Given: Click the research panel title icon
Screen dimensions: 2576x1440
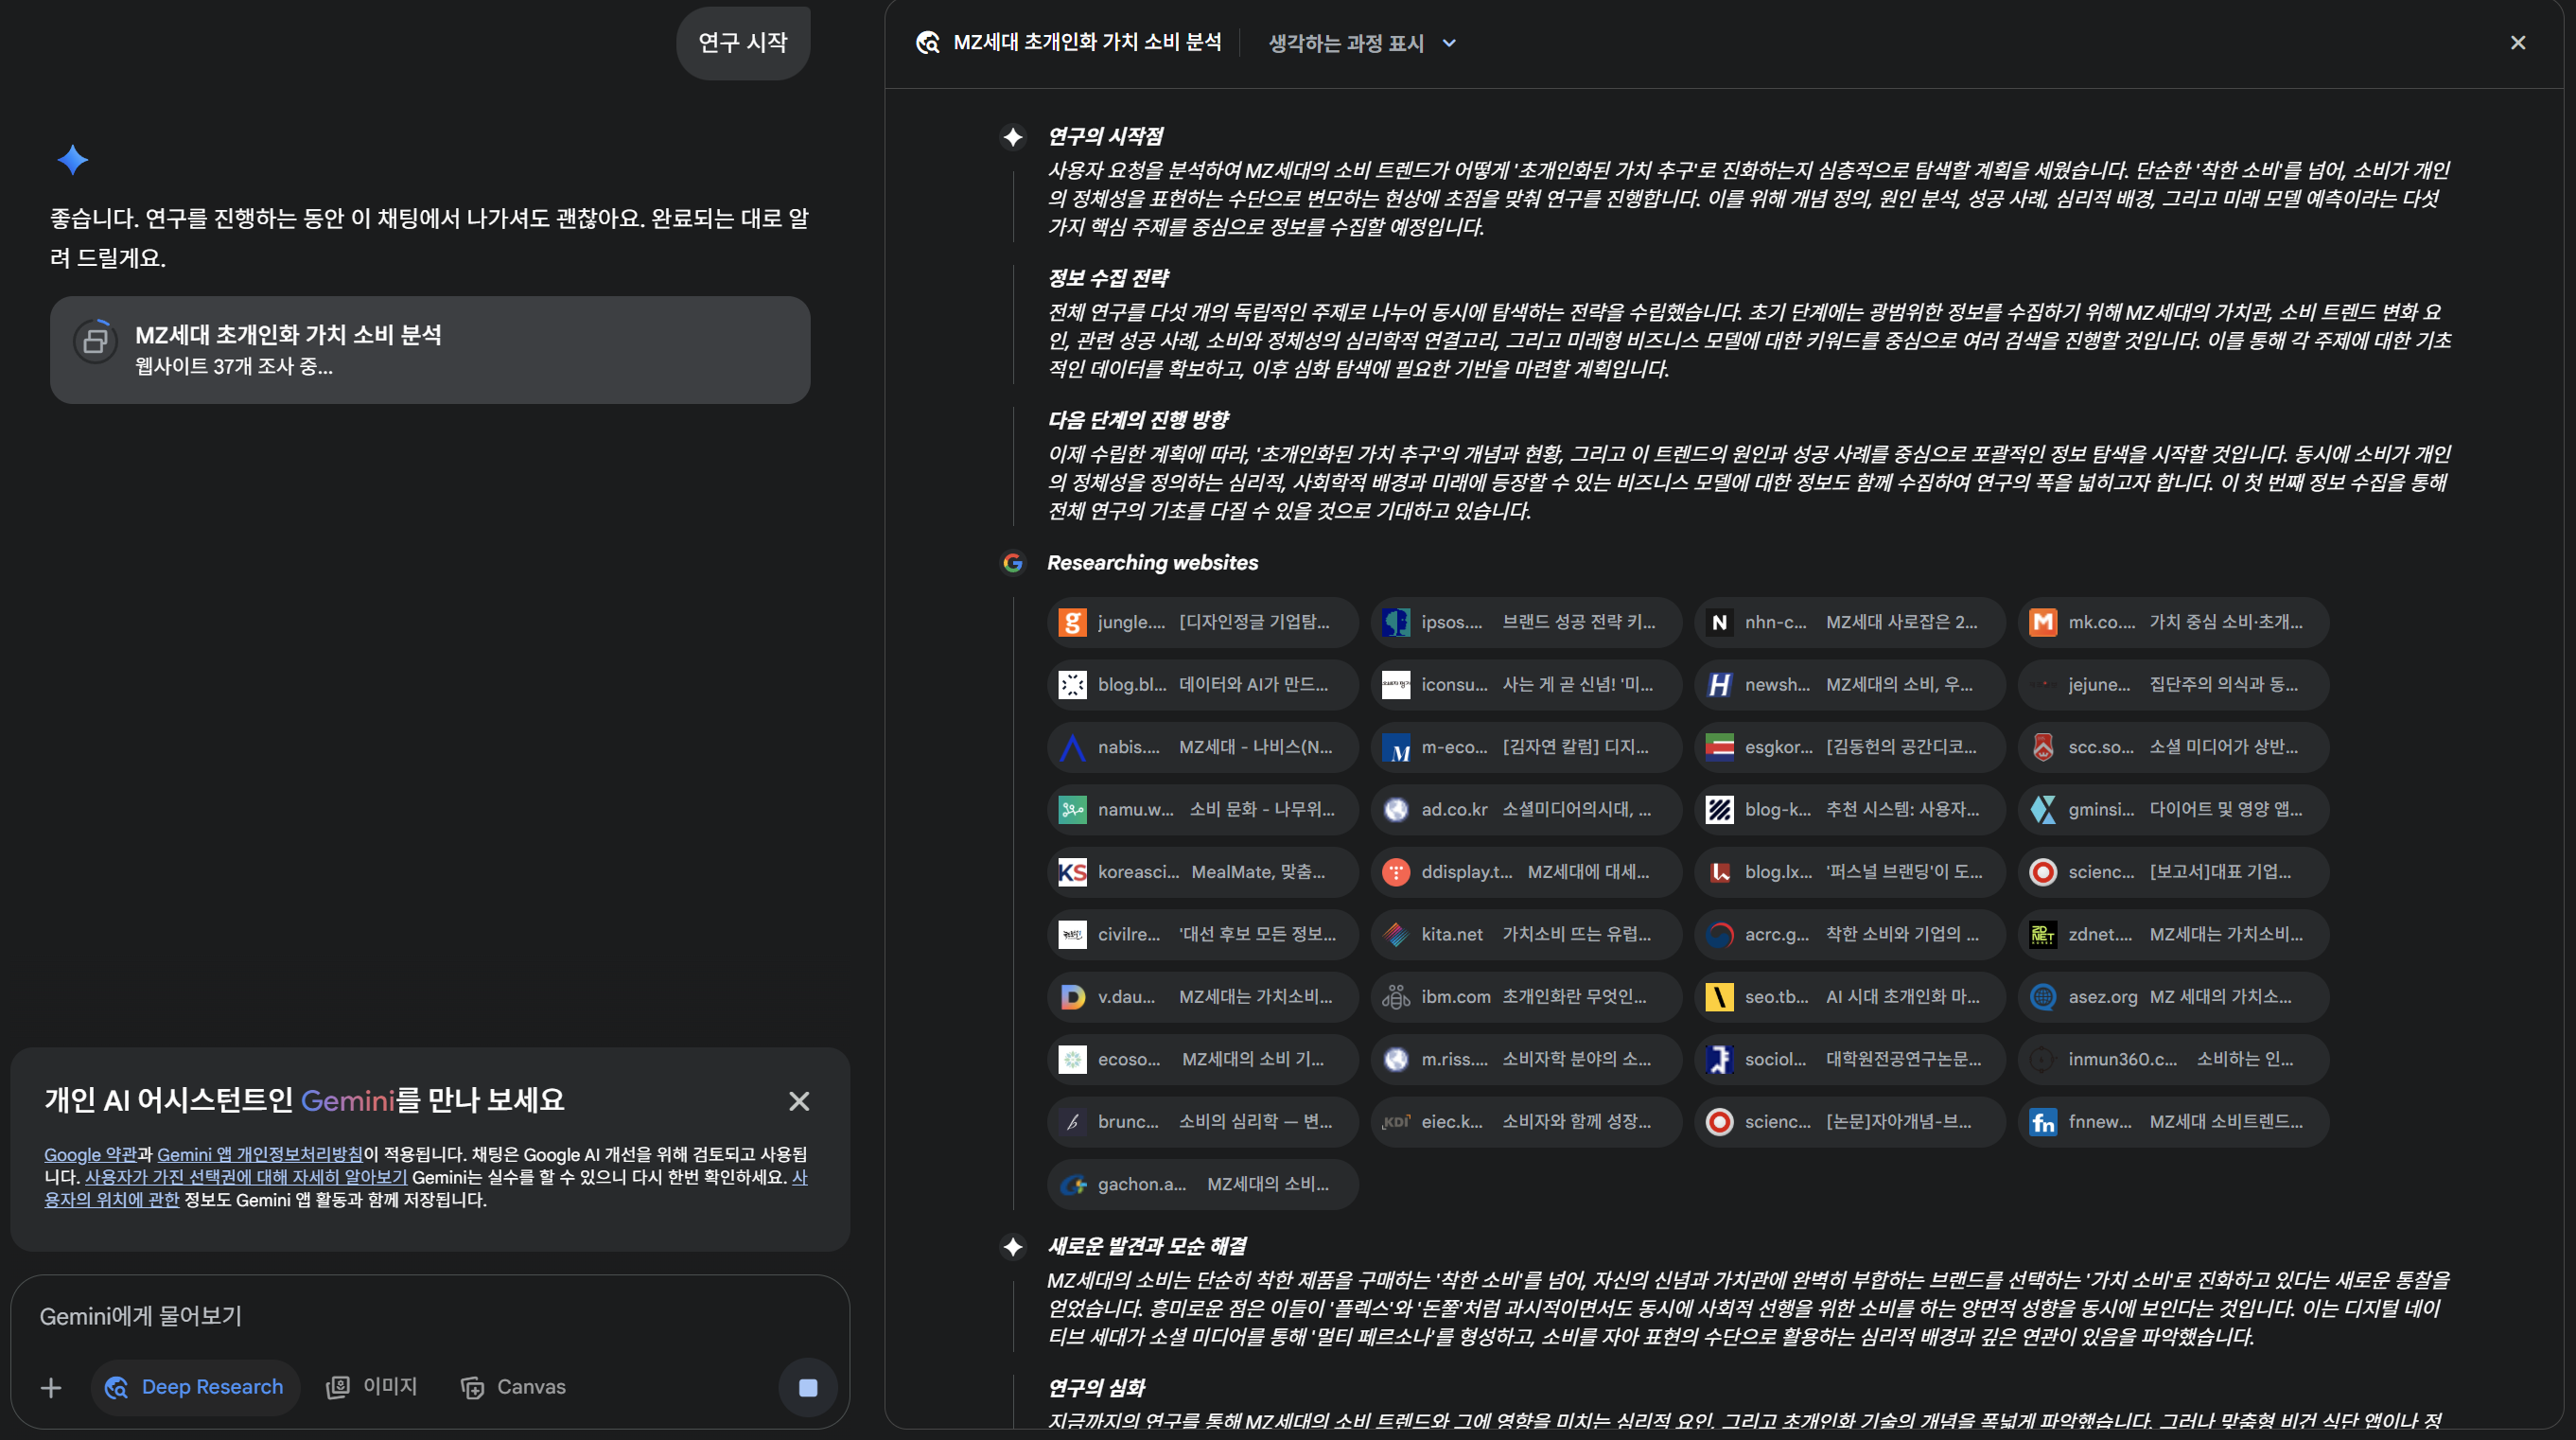Looking at the screenshot, I should pyautogui.click(x=927, y=43).
